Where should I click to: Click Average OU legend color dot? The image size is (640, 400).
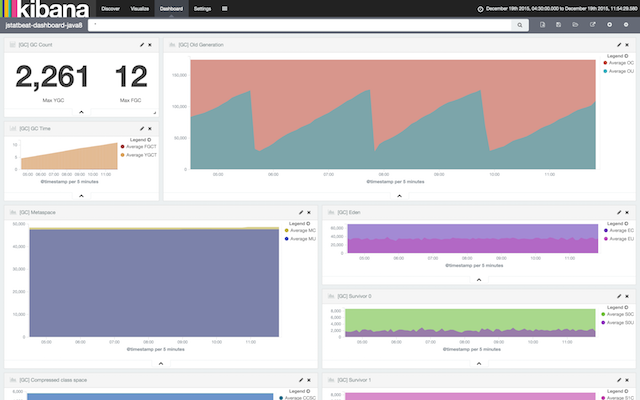(605, 71)
